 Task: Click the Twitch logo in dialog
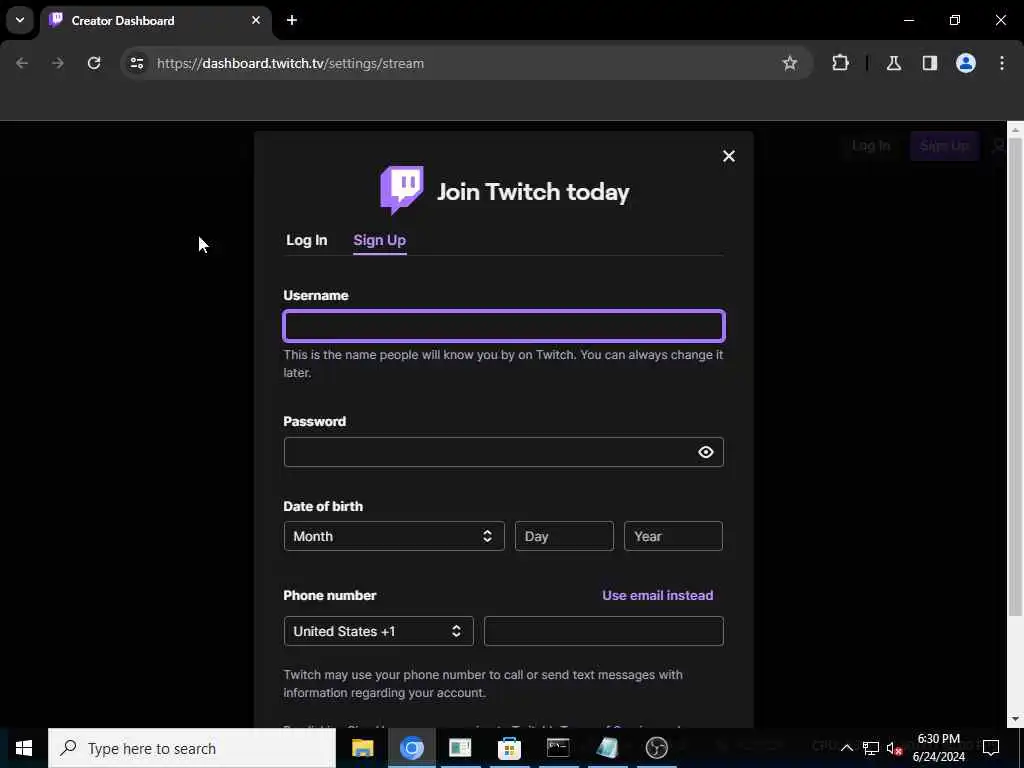[x=402, y=190]
